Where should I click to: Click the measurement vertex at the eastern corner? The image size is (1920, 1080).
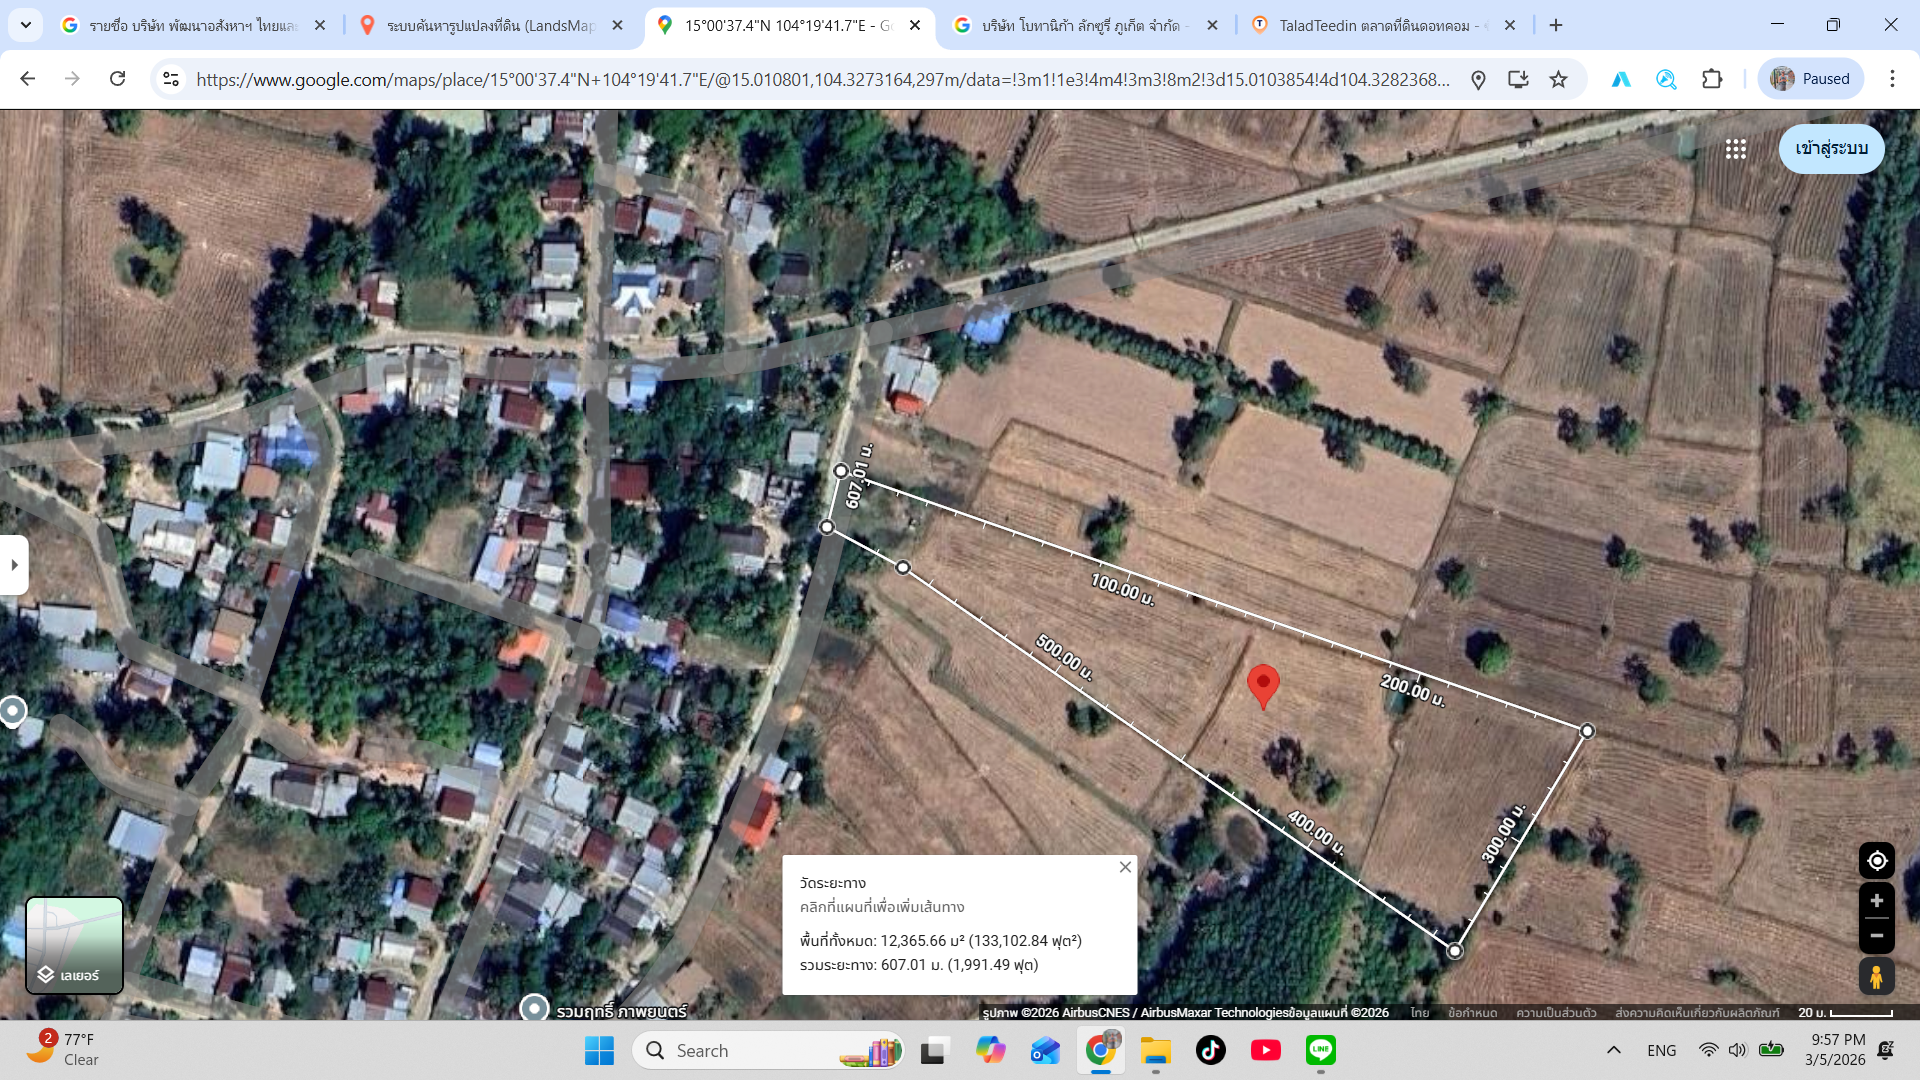(x=1587, y=731)
